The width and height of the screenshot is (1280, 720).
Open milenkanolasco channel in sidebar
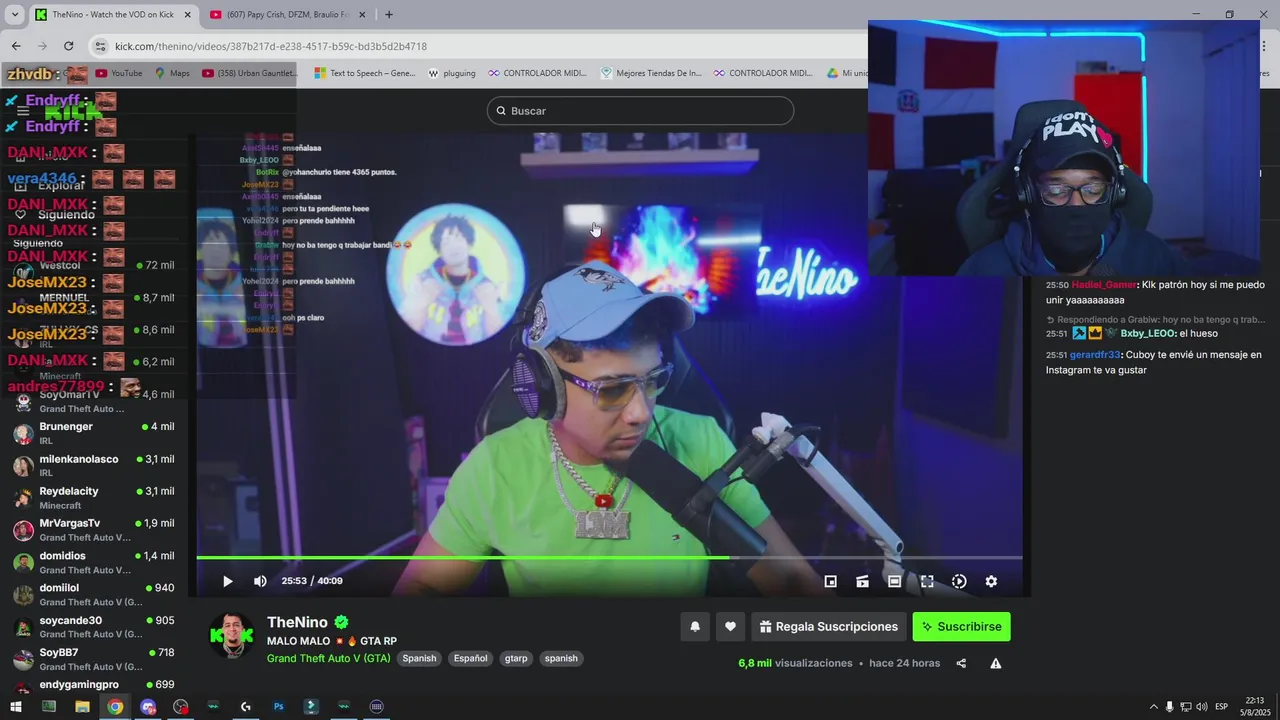(94, 465)
